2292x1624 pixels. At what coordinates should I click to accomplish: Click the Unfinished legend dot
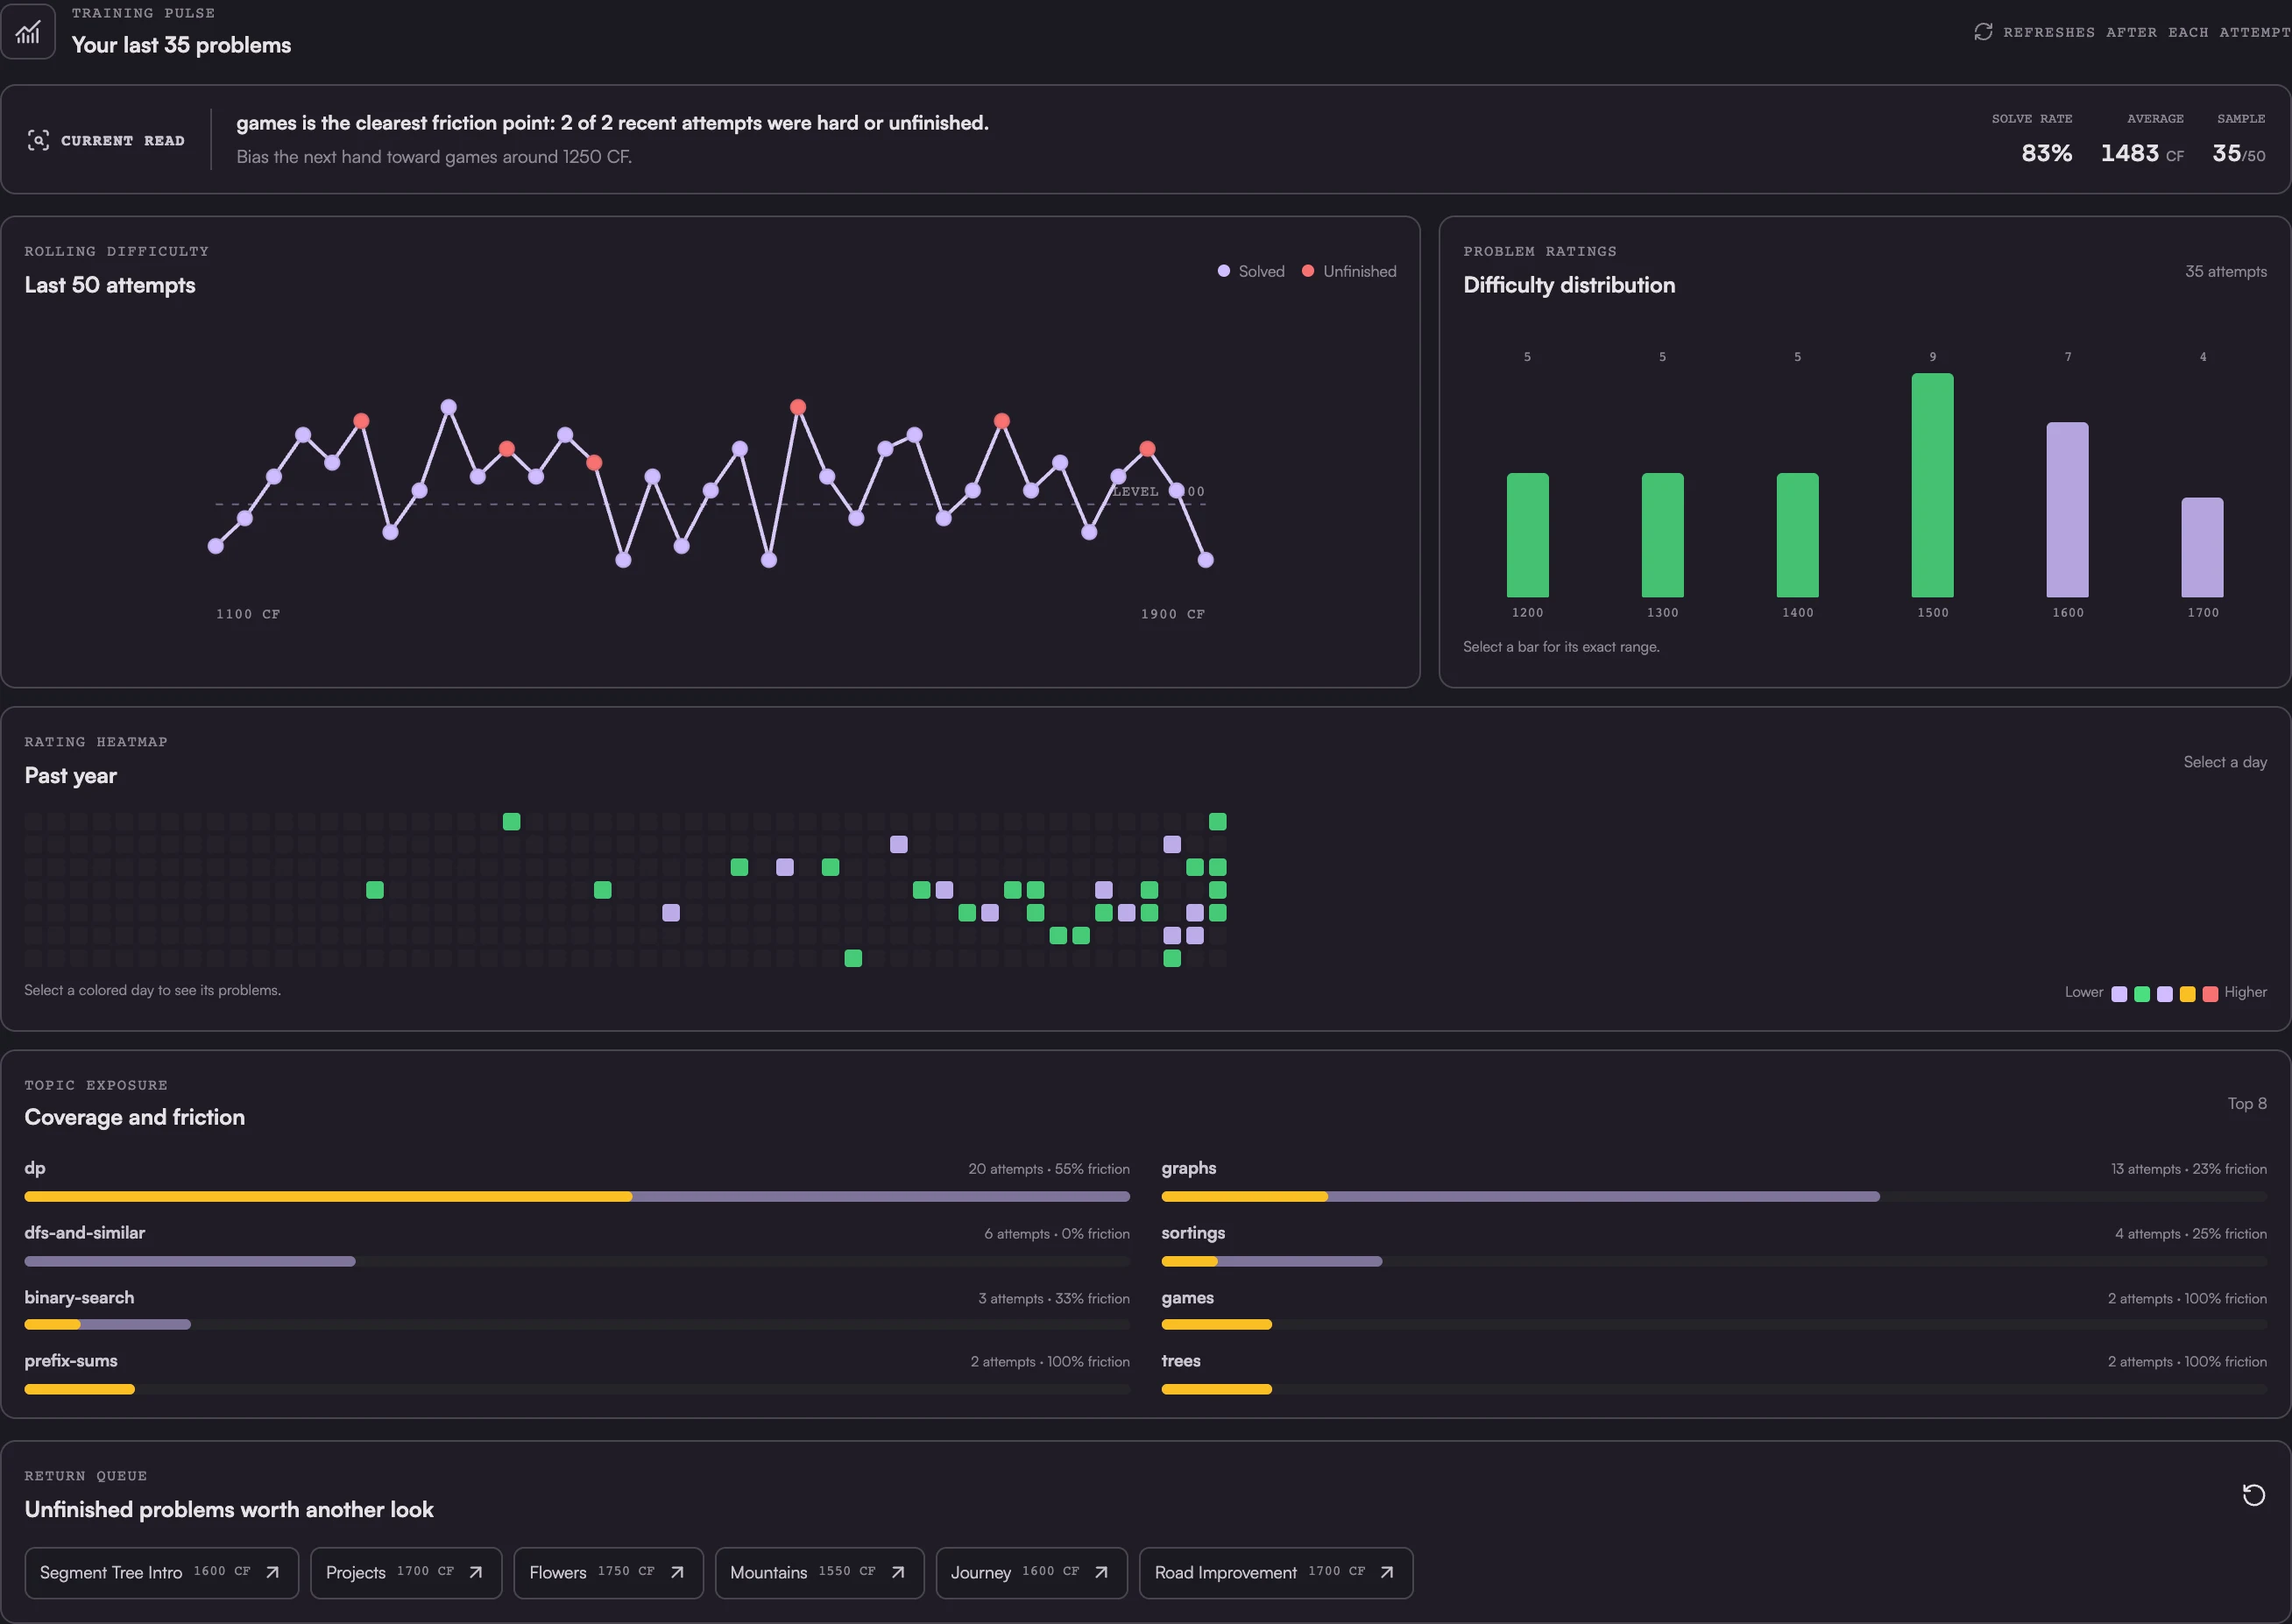1307,271
